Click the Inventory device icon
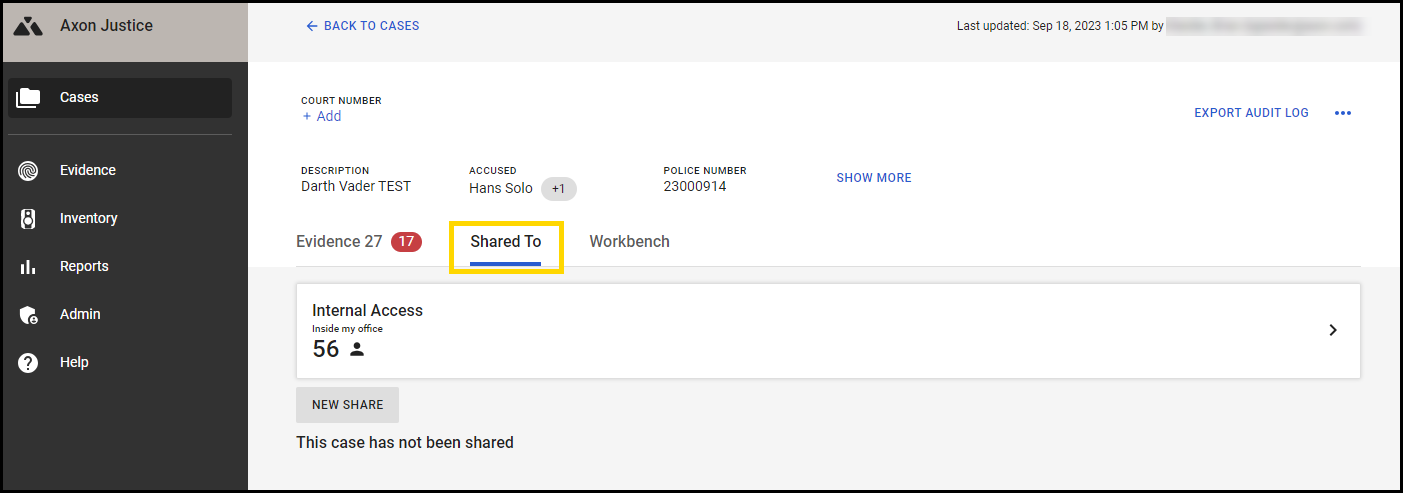1403x493 pixels. pyautogui.click(x=28, y=218)
